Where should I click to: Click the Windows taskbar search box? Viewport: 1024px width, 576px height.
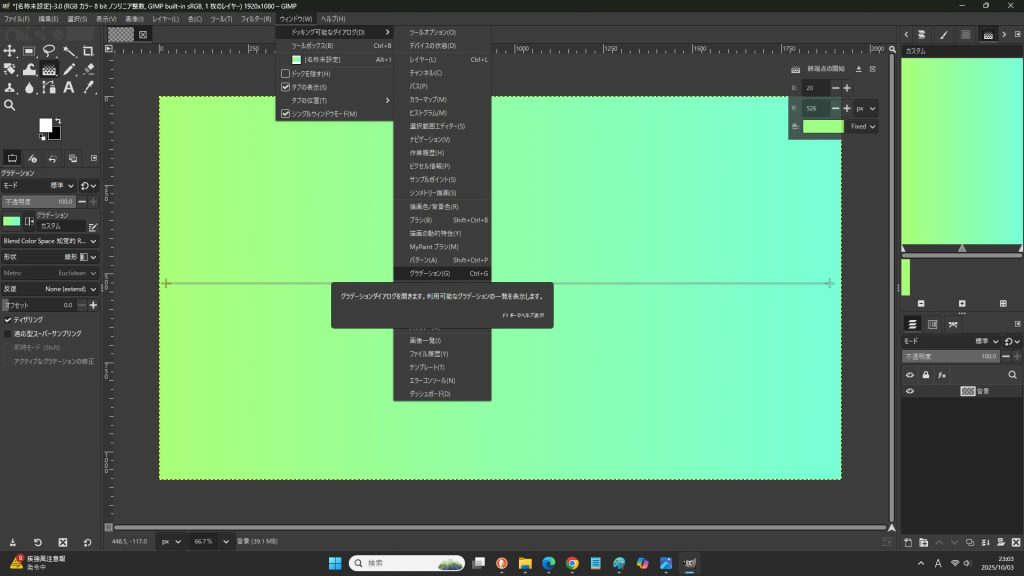(405, 563)
